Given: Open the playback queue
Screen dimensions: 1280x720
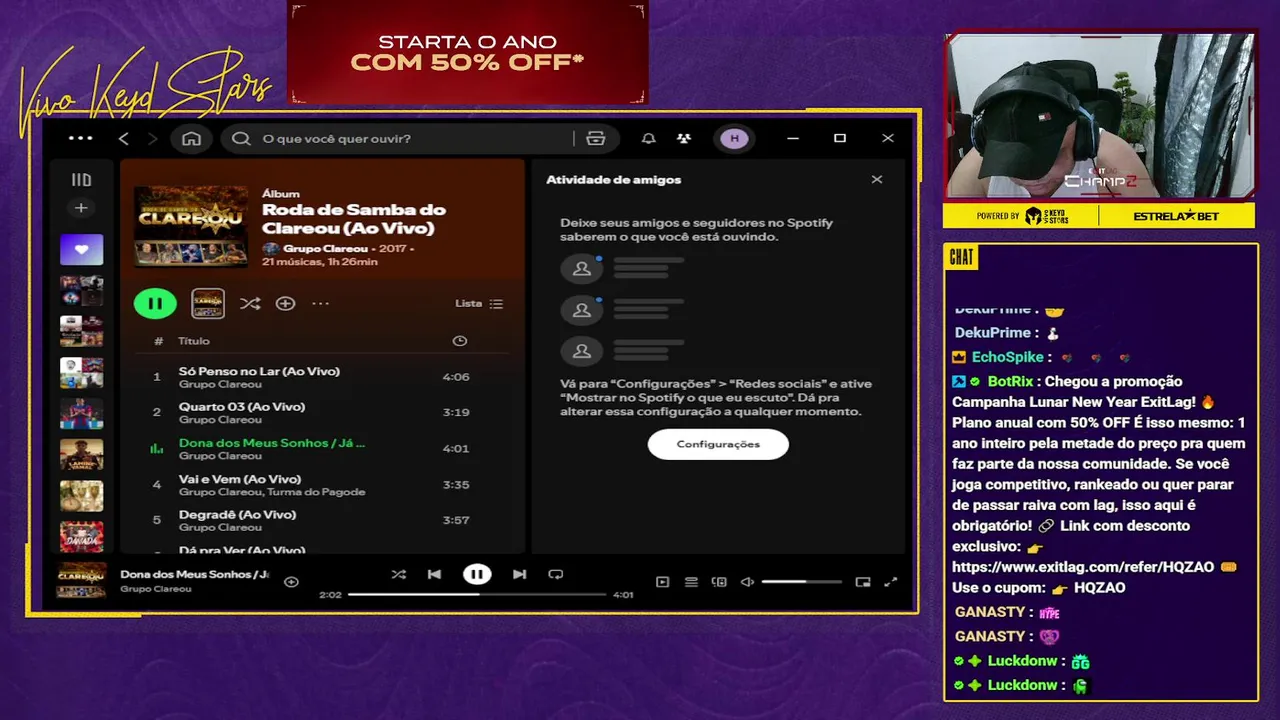Looking at the screenshot, I should point(691,581).
